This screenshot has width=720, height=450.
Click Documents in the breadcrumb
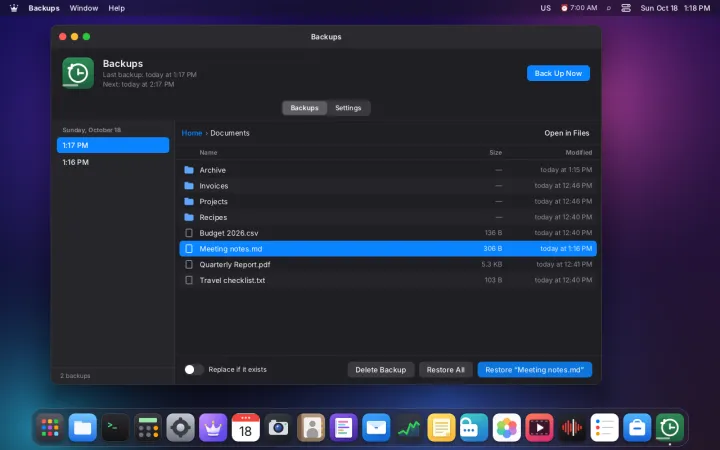pyautogui.click(x=230, y=133)
